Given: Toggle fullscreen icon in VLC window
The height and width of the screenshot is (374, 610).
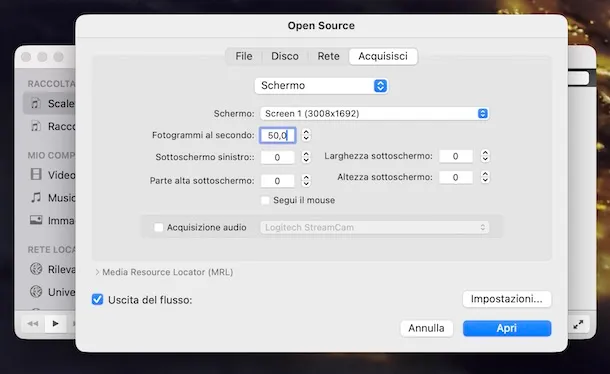Looking at the screenshot, I should pos(578,324).
